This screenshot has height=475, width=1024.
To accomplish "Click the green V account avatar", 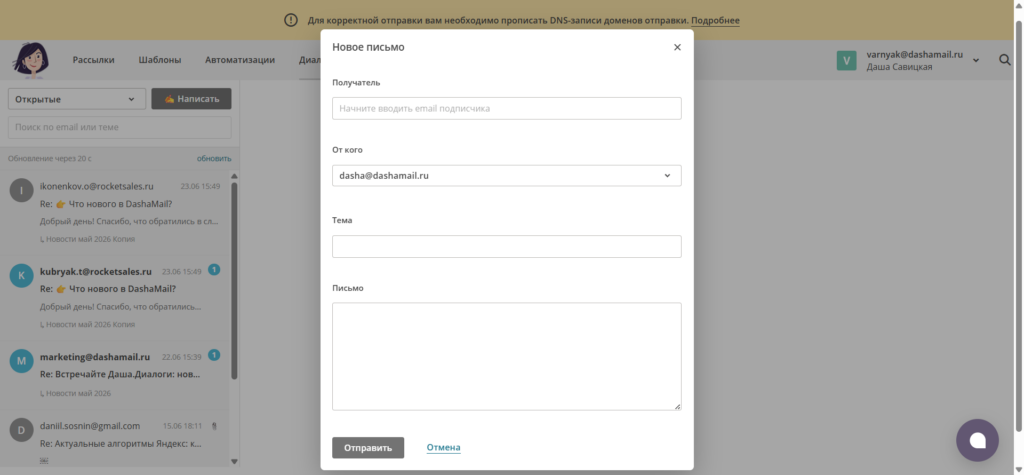I will (846, 61).
